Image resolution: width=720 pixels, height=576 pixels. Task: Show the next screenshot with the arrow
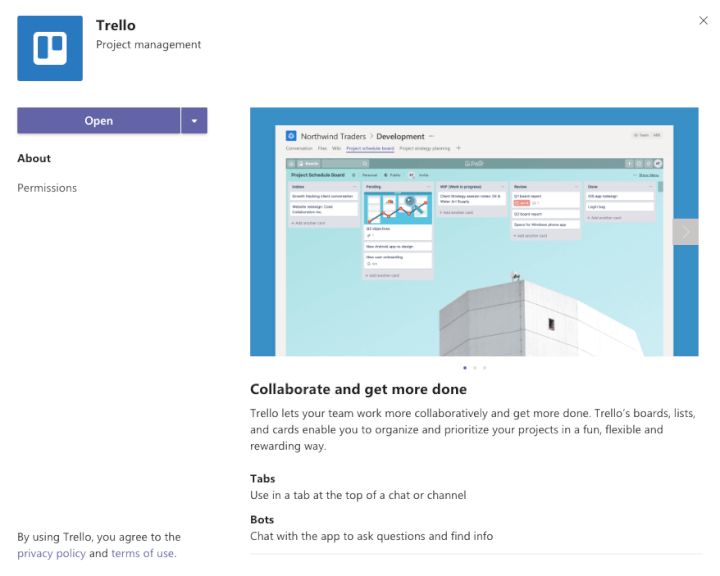686,232
